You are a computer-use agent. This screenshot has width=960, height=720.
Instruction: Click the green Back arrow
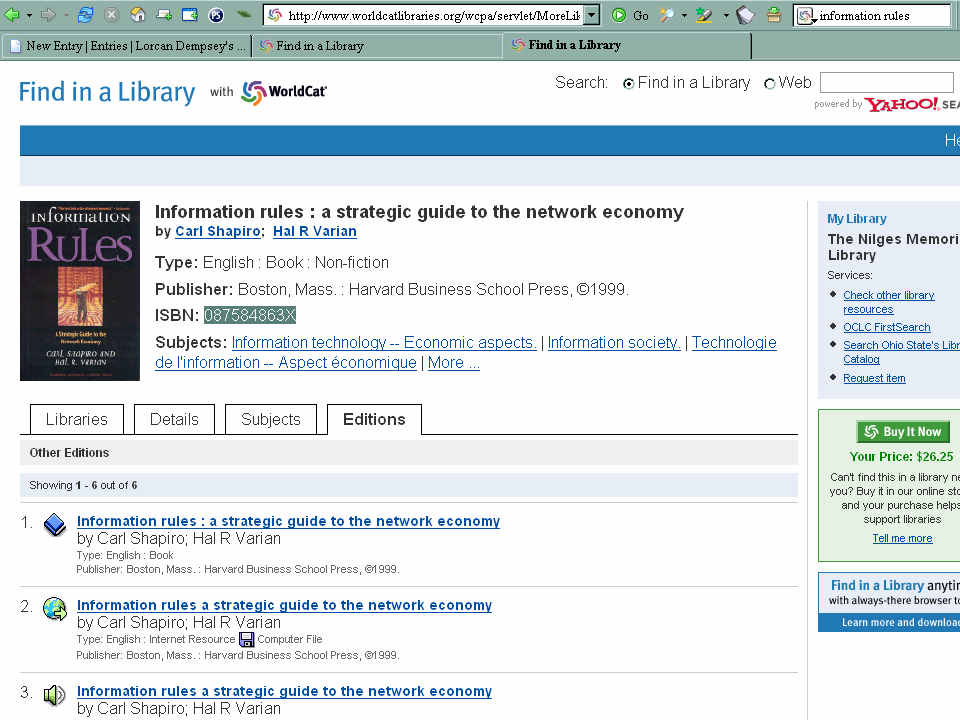point(12,15)
